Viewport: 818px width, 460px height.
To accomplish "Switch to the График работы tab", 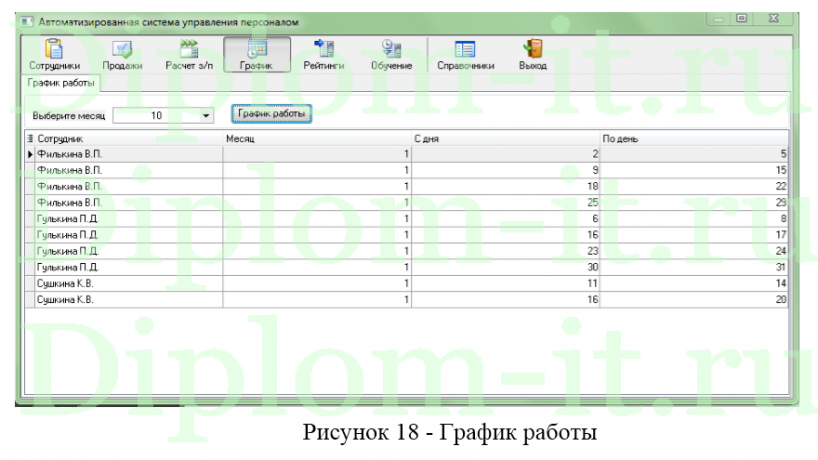I will [x=61, y=83].
